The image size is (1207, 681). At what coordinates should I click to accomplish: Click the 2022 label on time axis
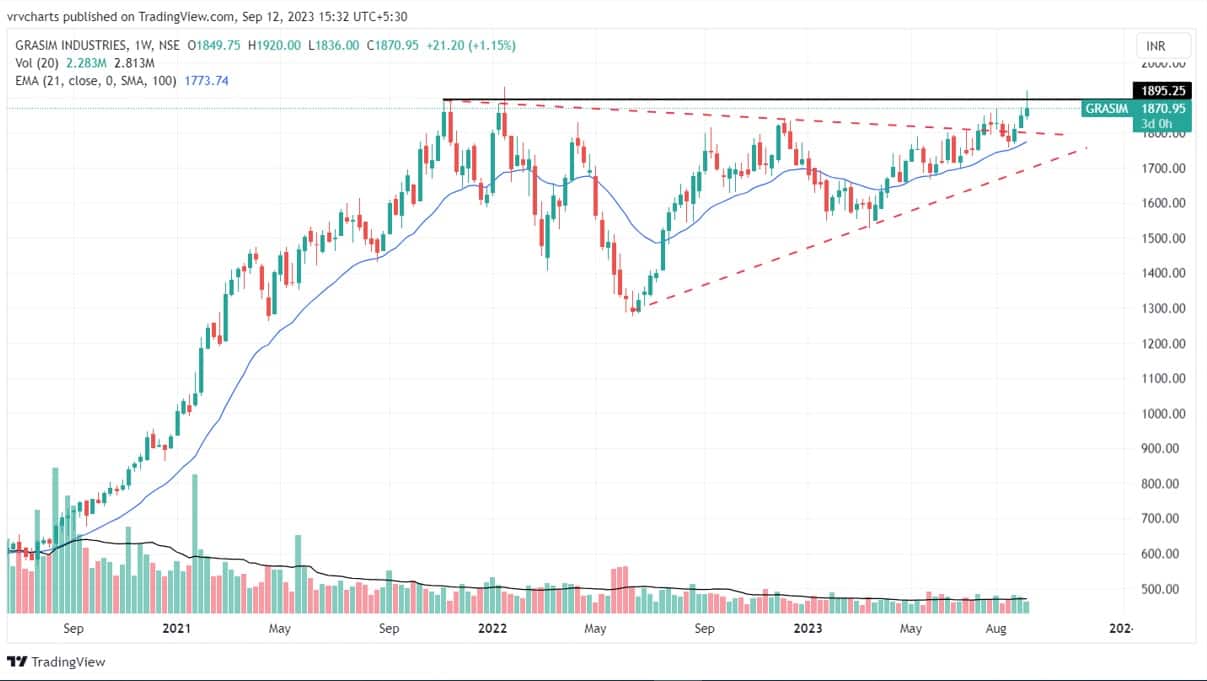point(492,629)
